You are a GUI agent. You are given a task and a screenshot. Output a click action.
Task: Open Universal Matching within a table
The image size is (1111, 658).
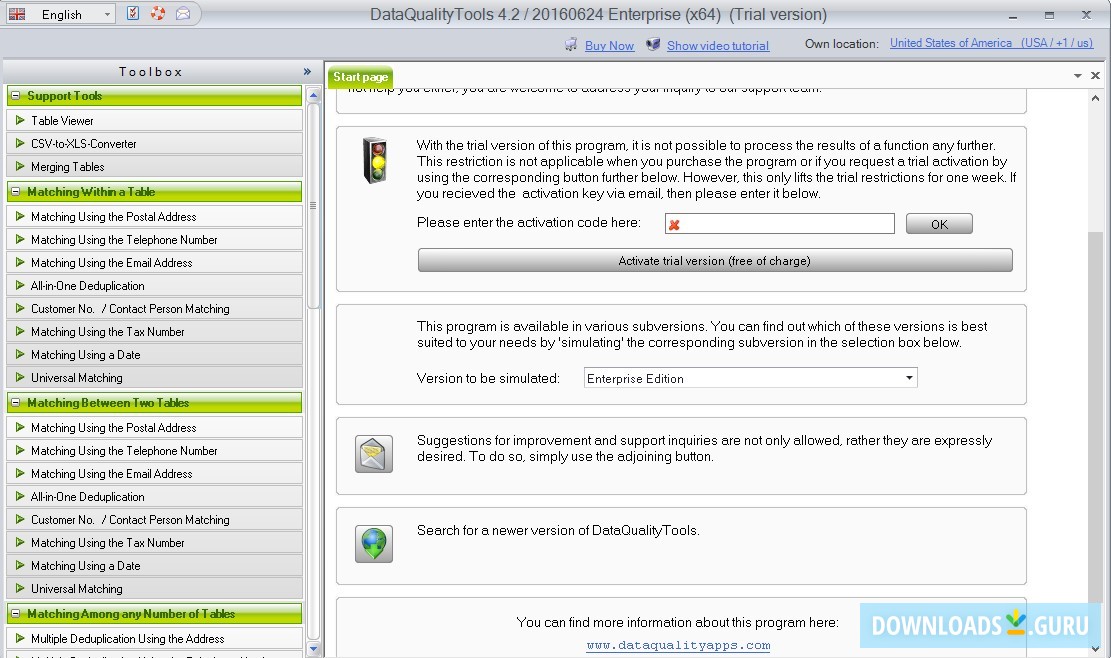[x=154, y=378]
